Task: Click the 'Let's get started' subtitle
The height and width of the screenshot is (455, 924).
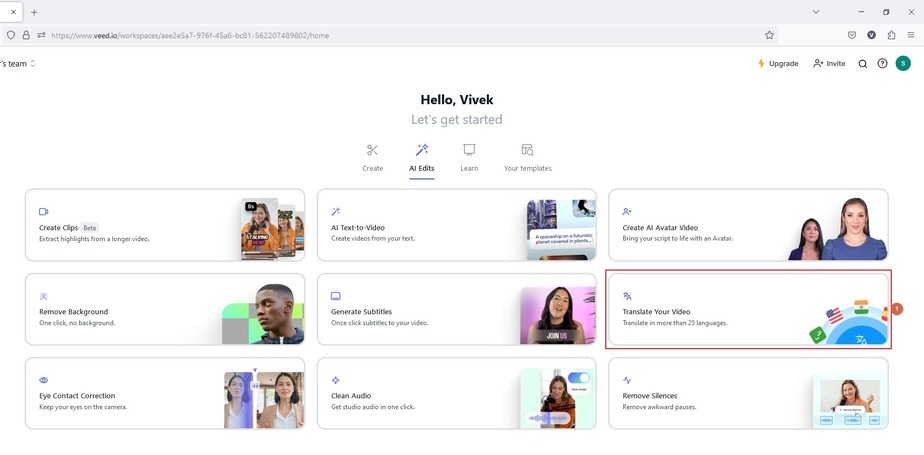Action: pyautogui.click(x=457, y=120)
